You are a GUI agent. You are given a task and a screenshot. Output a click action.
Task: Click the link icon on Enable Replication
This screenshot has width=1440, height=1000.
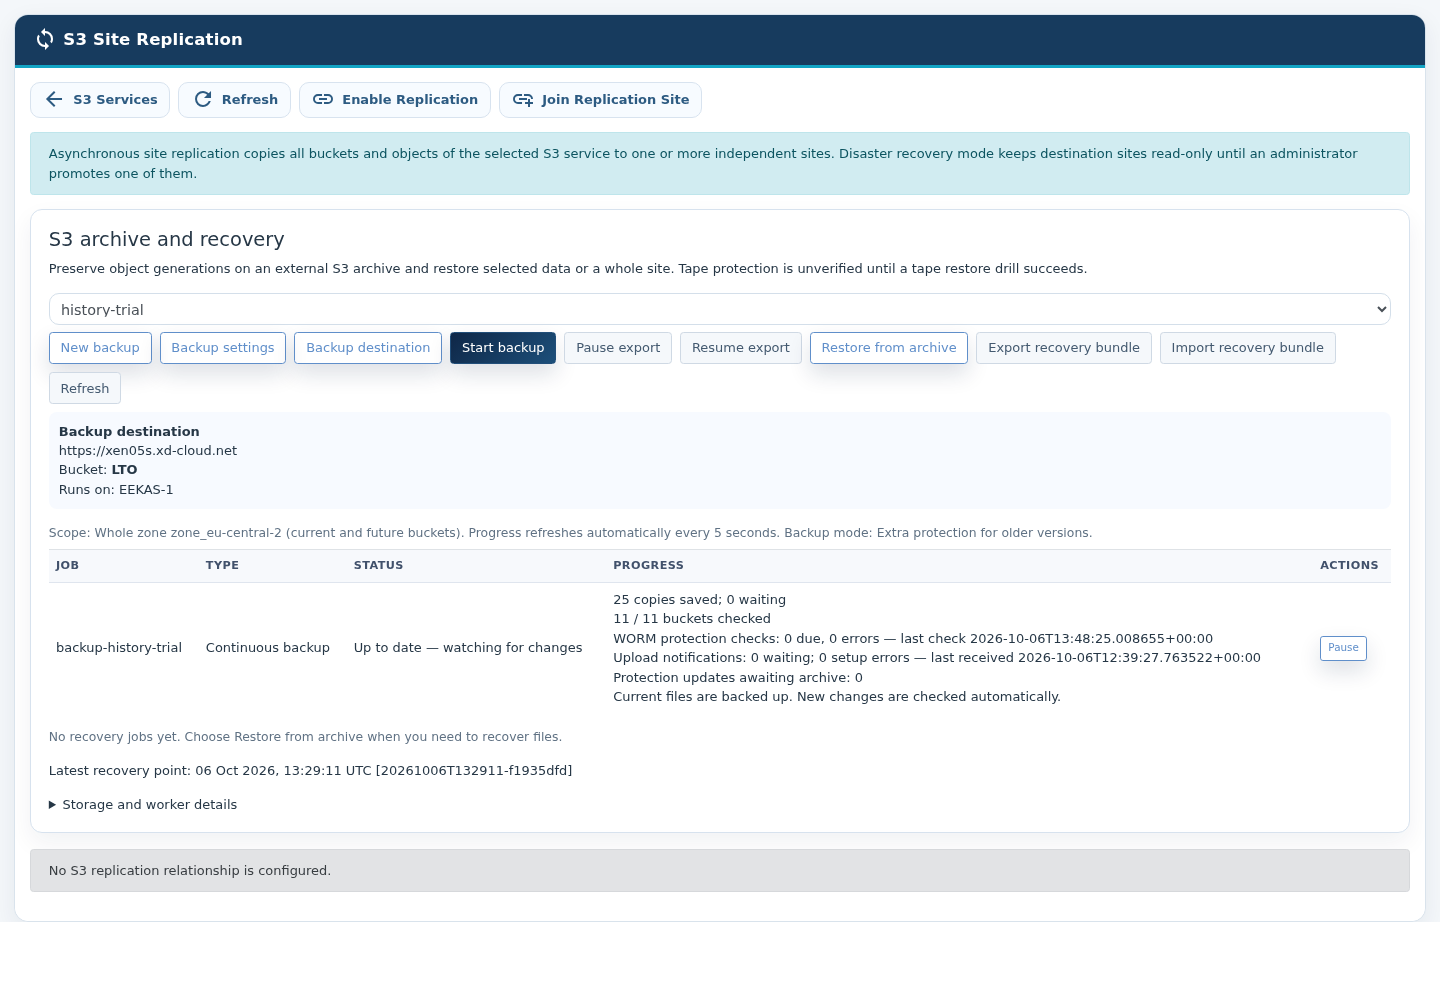pyautogui.click(x=323, y=100)
